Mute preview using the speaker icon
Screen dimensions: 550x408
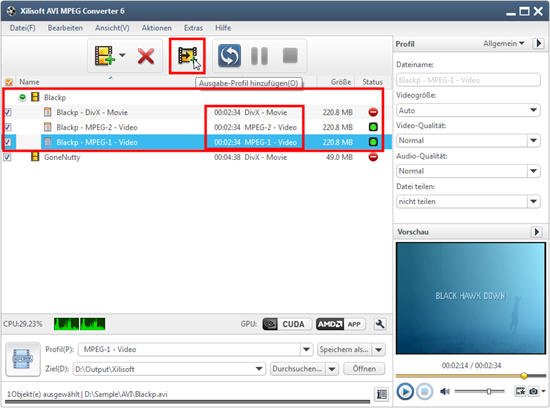click(444, 391)
